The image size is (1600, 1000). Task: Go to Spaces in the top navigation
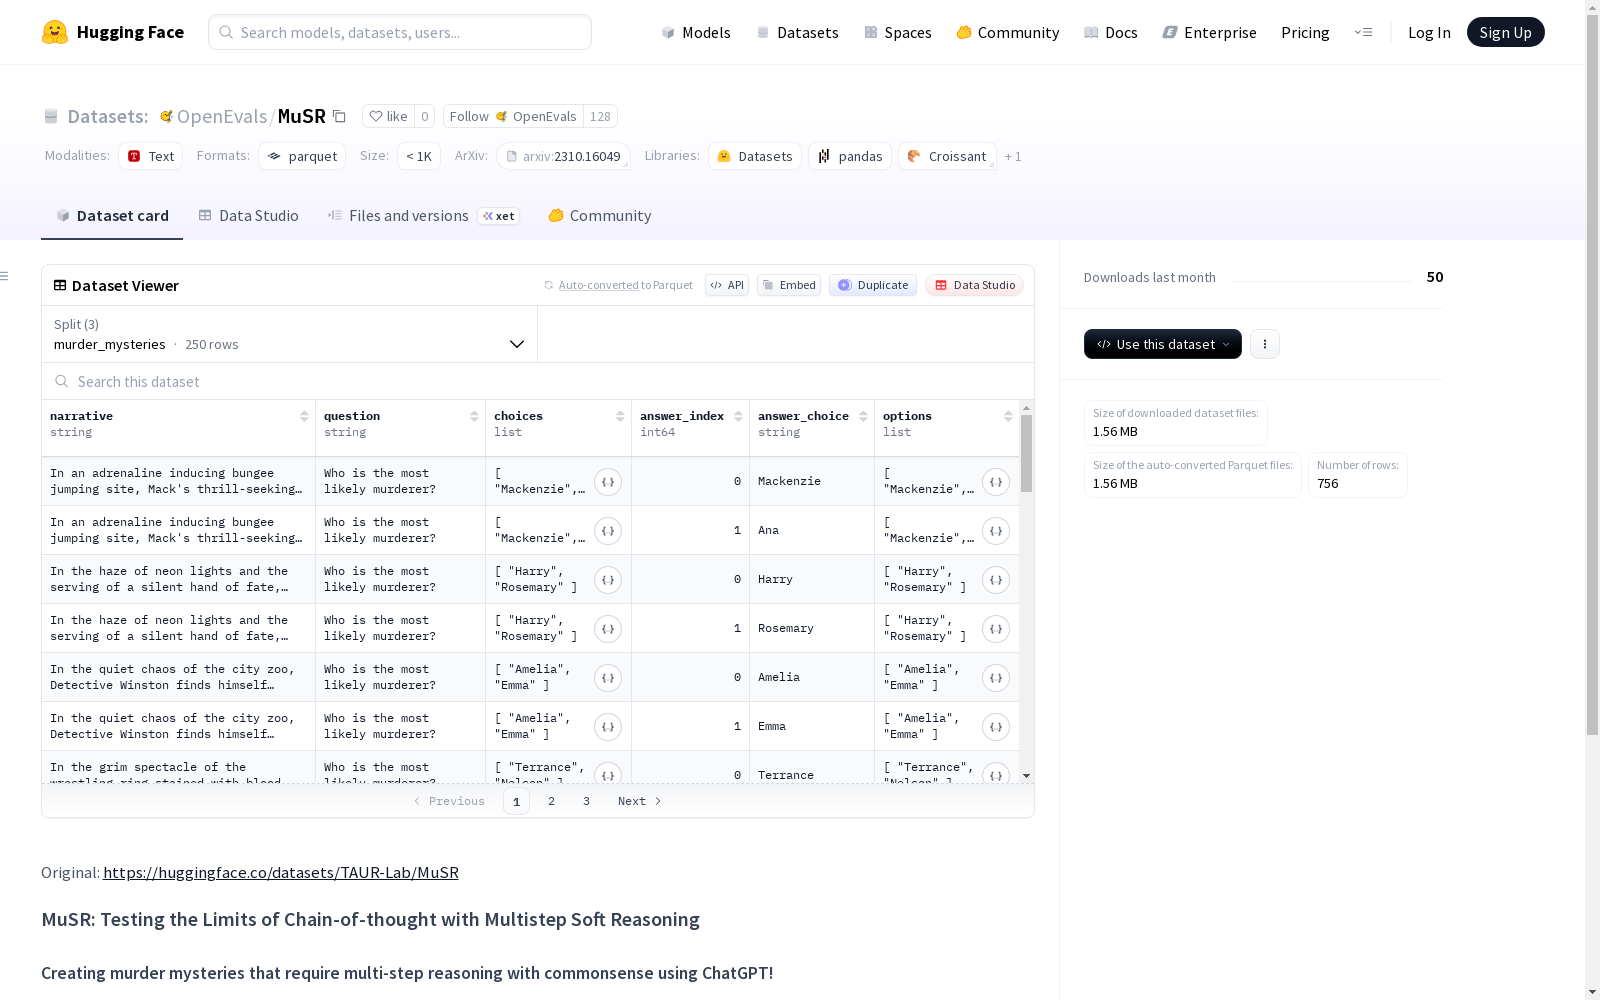coord(898,32)
